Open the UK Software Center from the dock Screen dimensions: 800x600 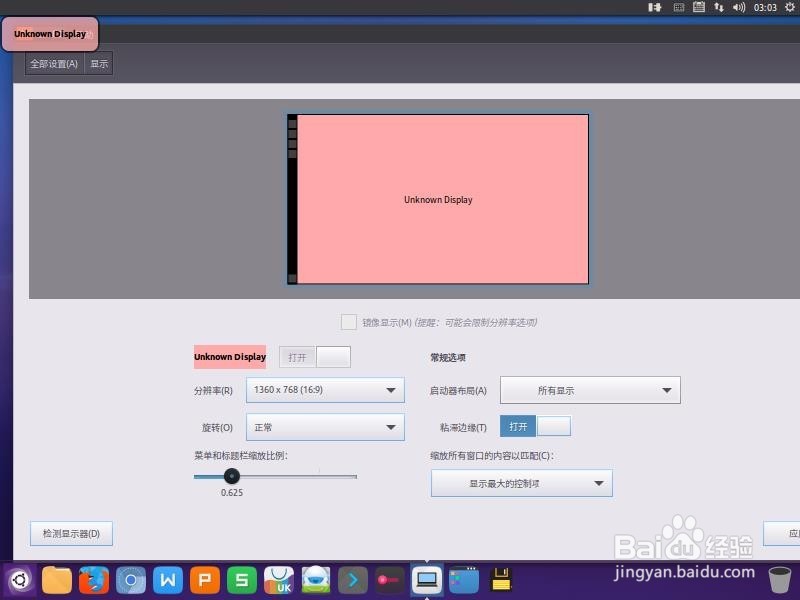click(x=277, y=580)
